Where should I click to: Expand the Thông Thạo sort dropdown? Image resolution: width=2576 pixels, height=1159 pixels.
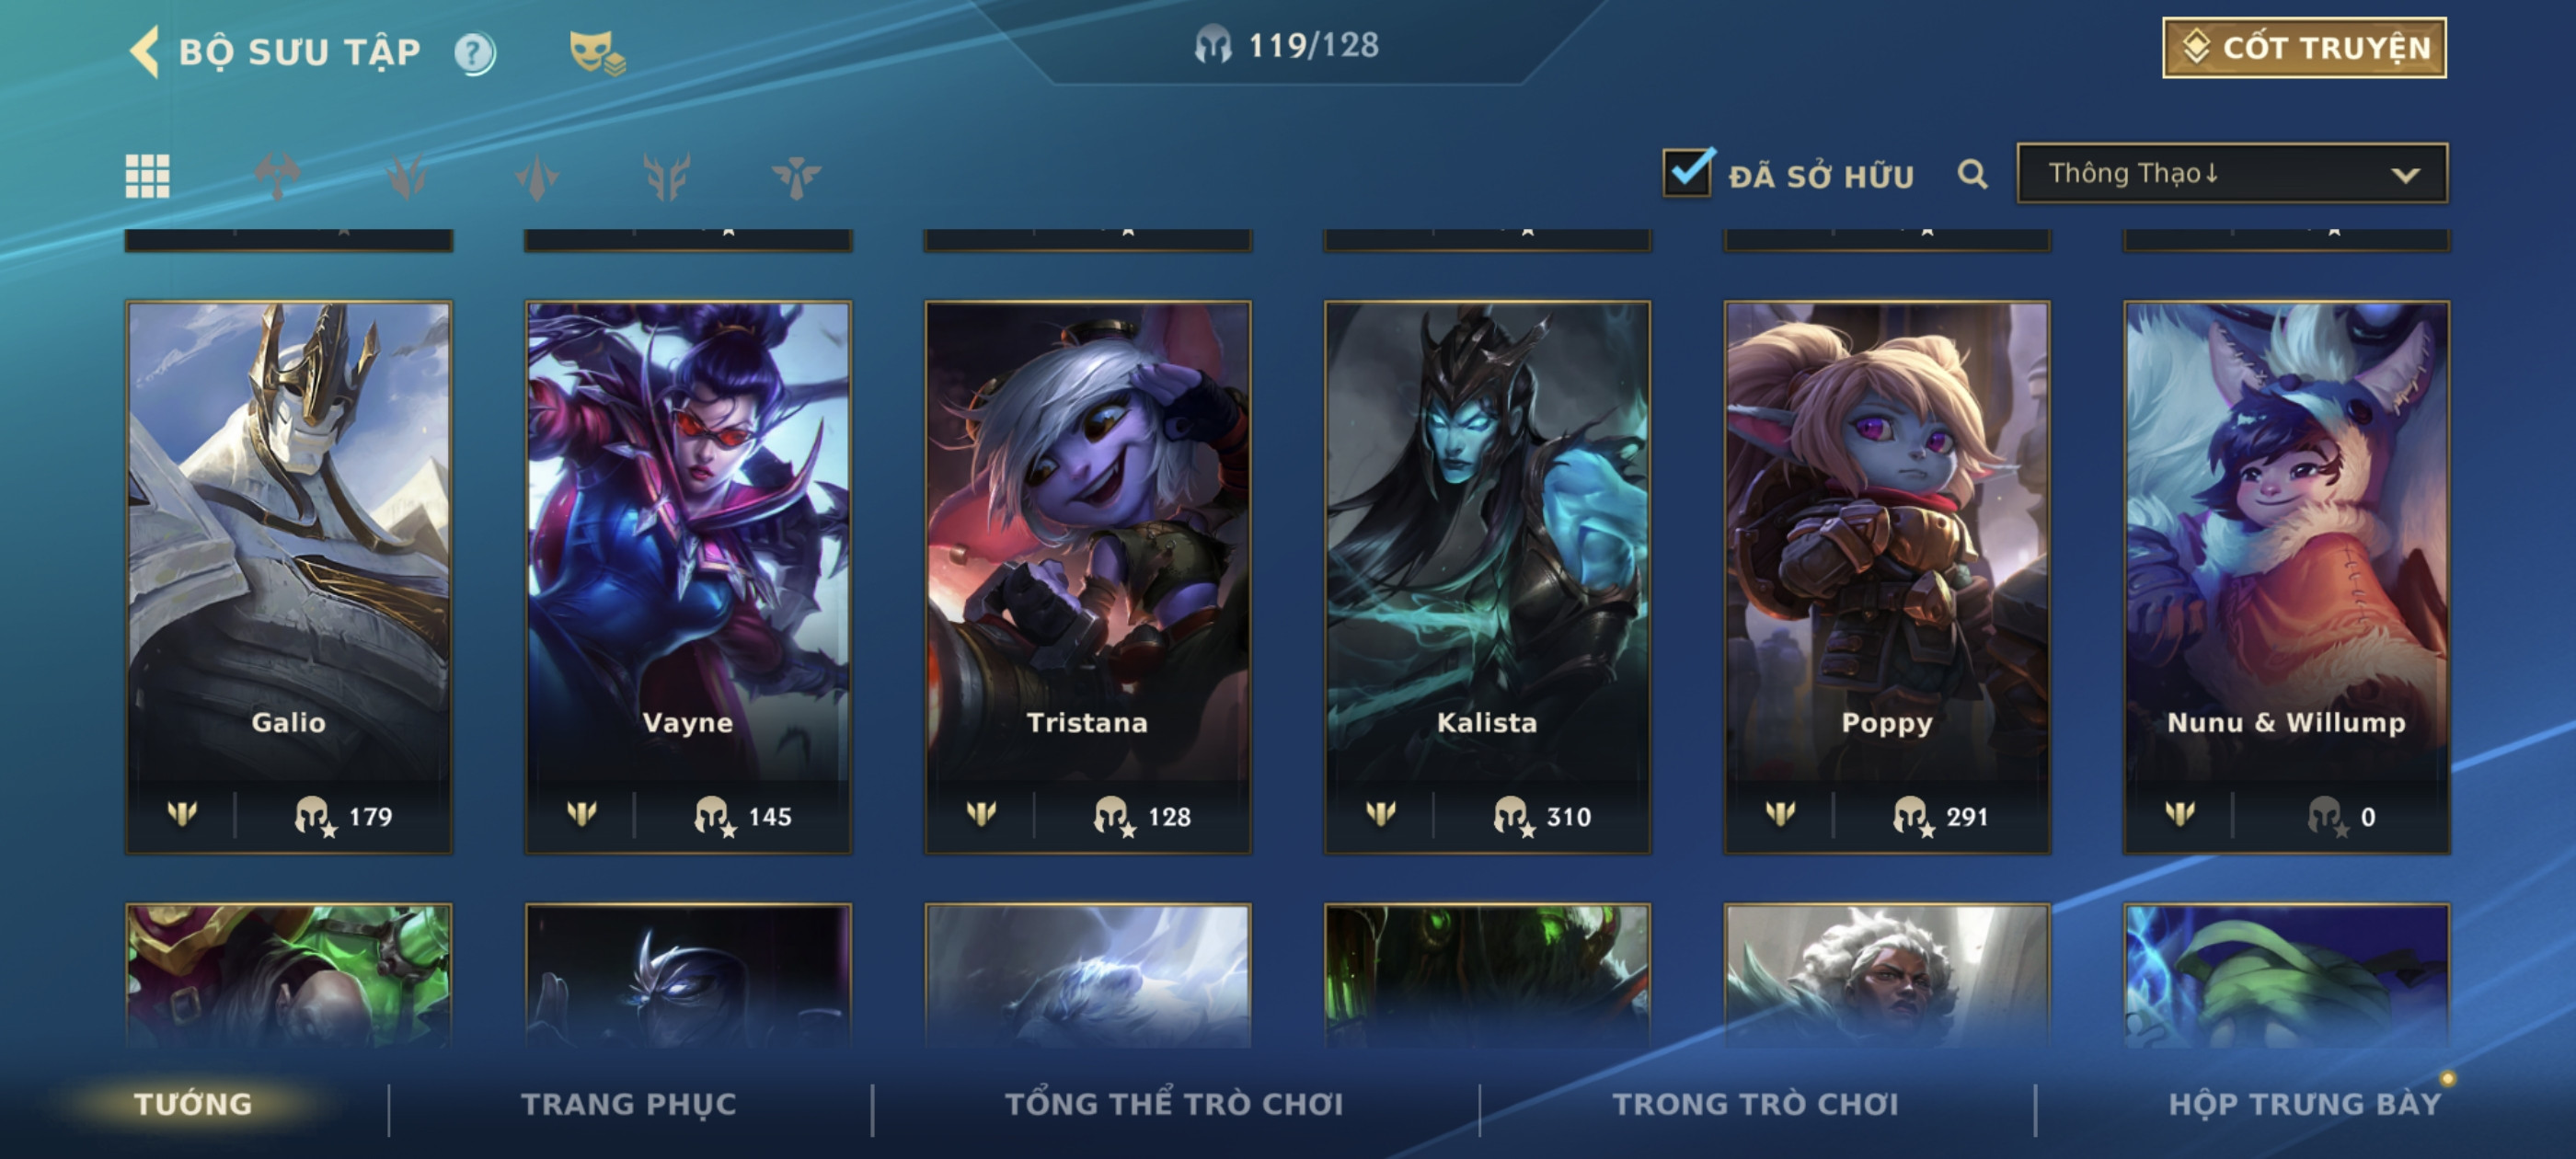pyautogui.click(x=2232, y=173)
